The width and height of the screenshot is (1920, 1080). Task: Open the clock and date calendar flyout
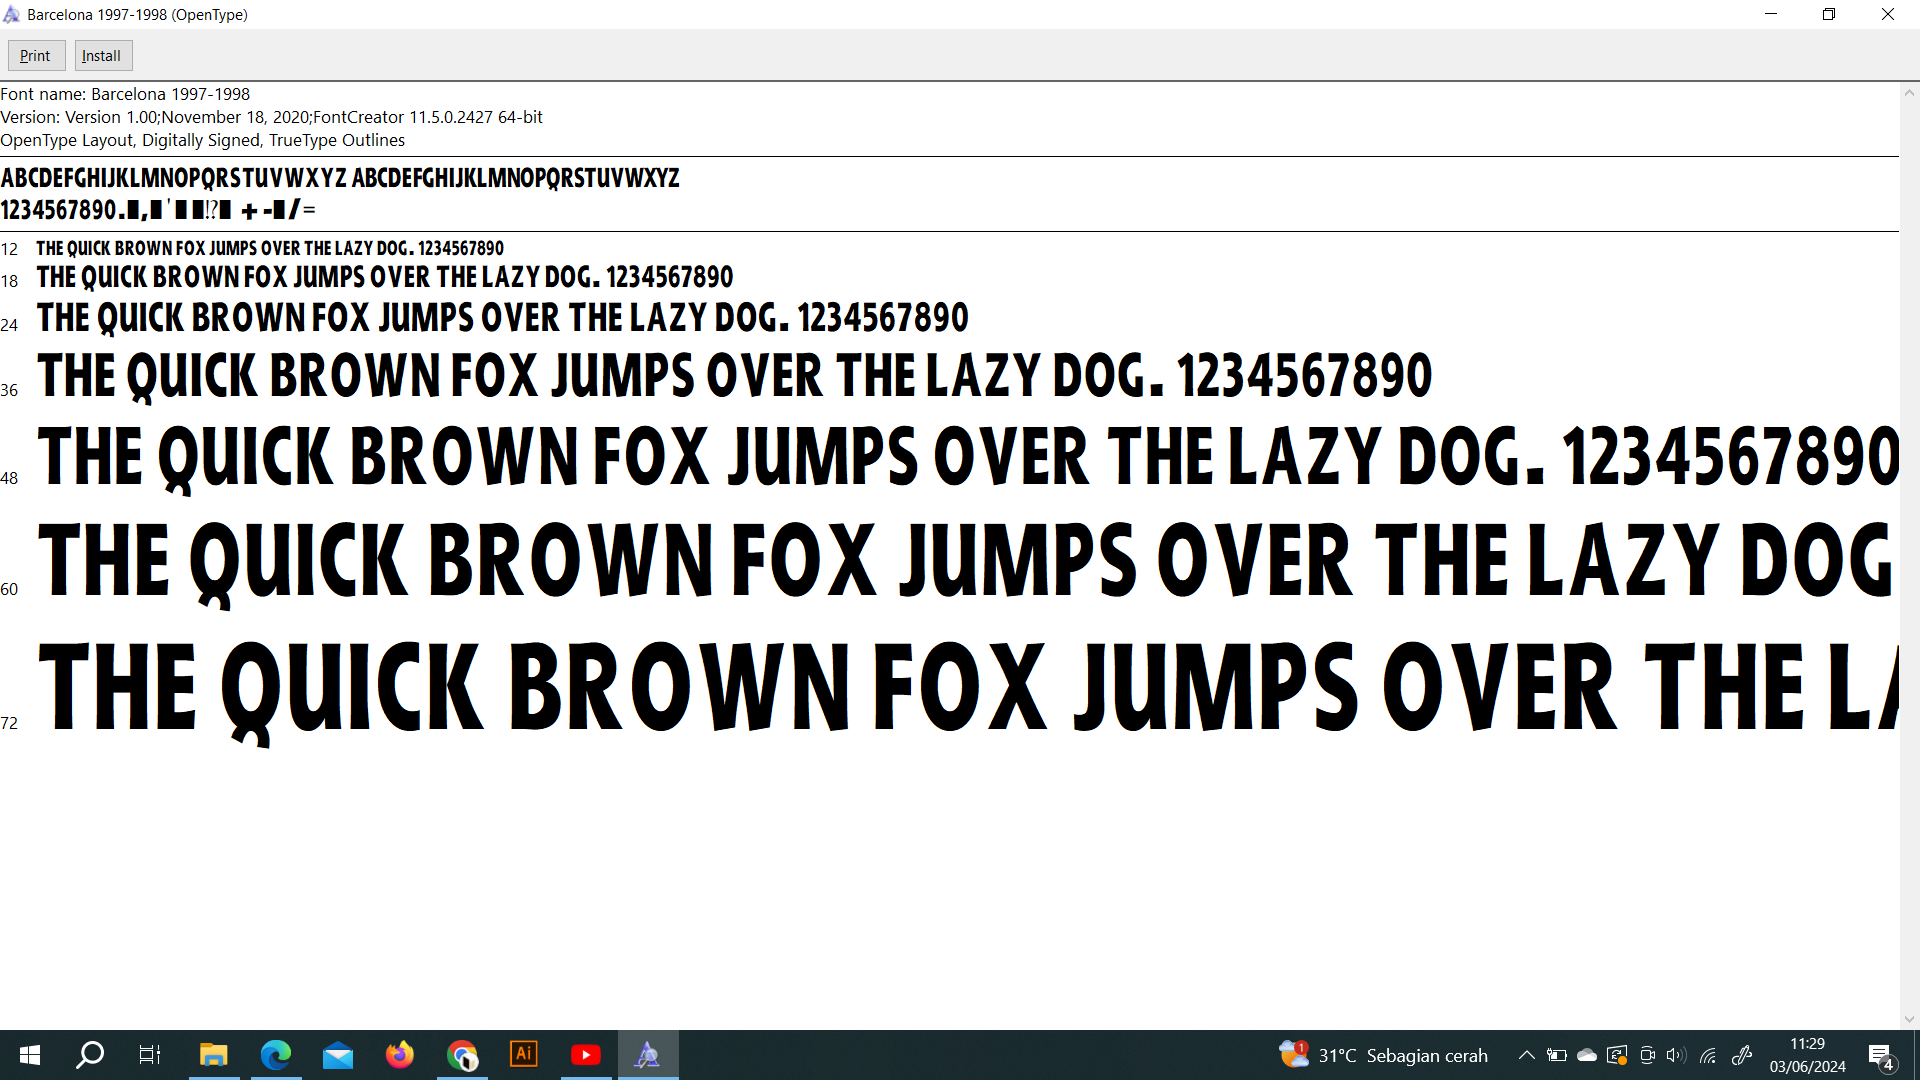(1807, 1055)
